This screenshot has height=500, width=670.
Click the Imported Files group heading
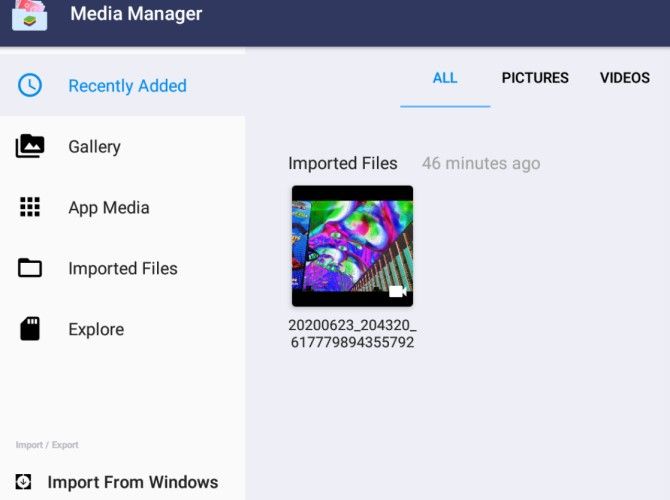(343, 163)
